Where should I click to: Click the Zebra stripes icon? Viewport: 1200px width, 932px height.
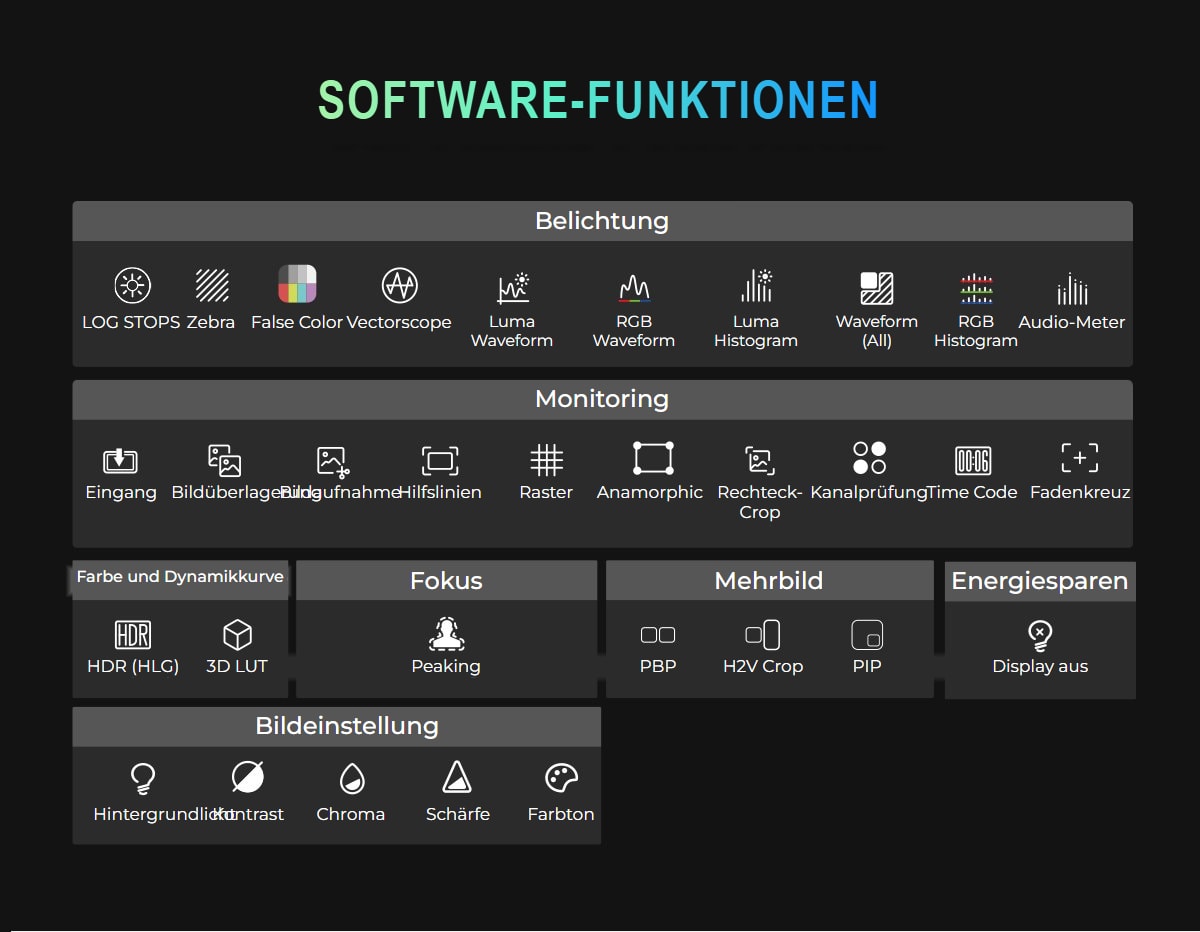[x=212, y=286]
